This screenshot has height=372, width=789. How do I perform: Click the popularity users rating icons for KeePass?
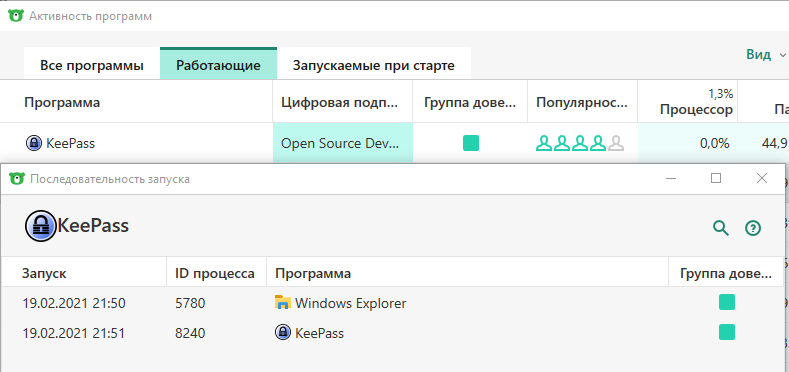(x=580, y=143)
